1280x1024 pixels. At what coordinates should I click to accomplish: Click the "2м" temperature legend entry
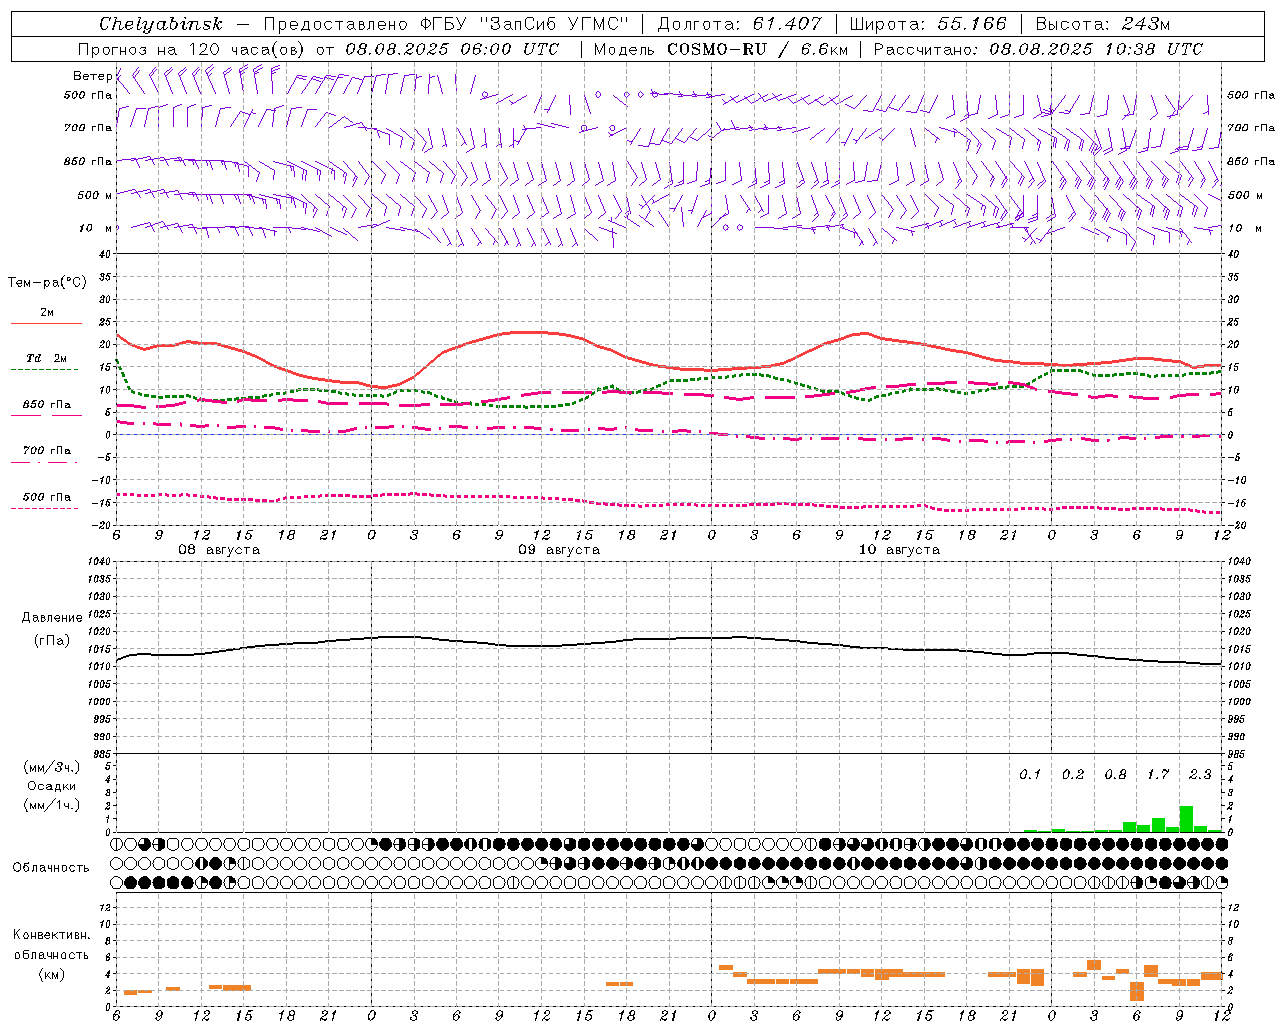(47, 313)
